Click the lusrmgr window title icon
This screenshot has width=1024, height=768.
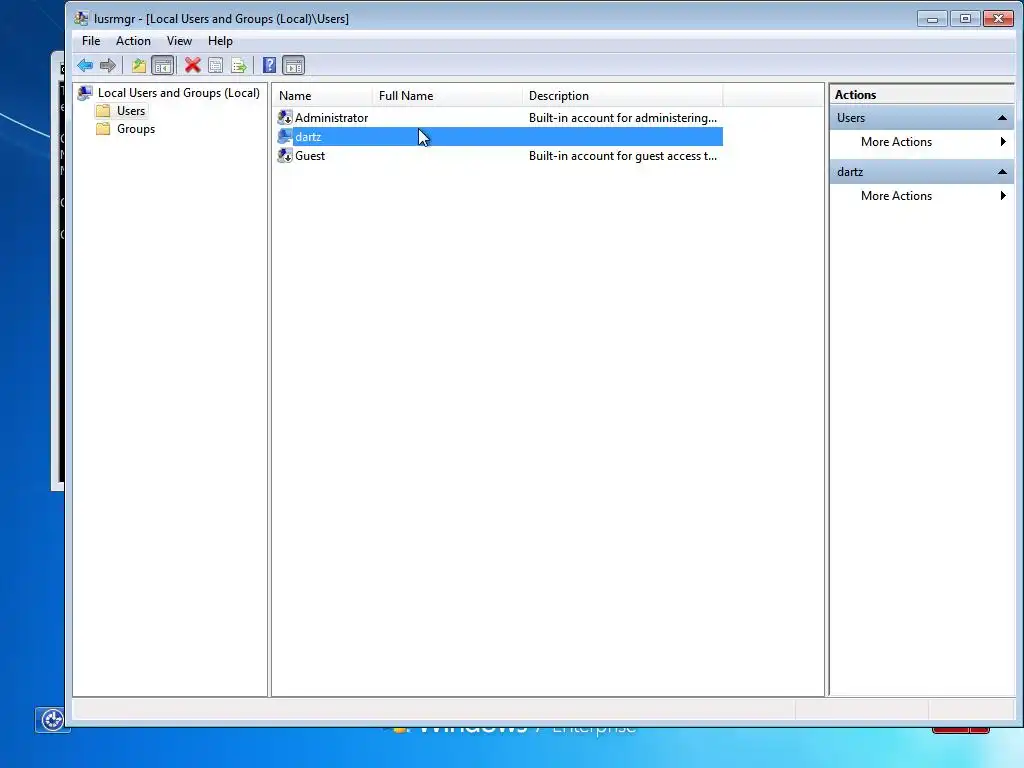pyautogui.click(x=81, y=18)
